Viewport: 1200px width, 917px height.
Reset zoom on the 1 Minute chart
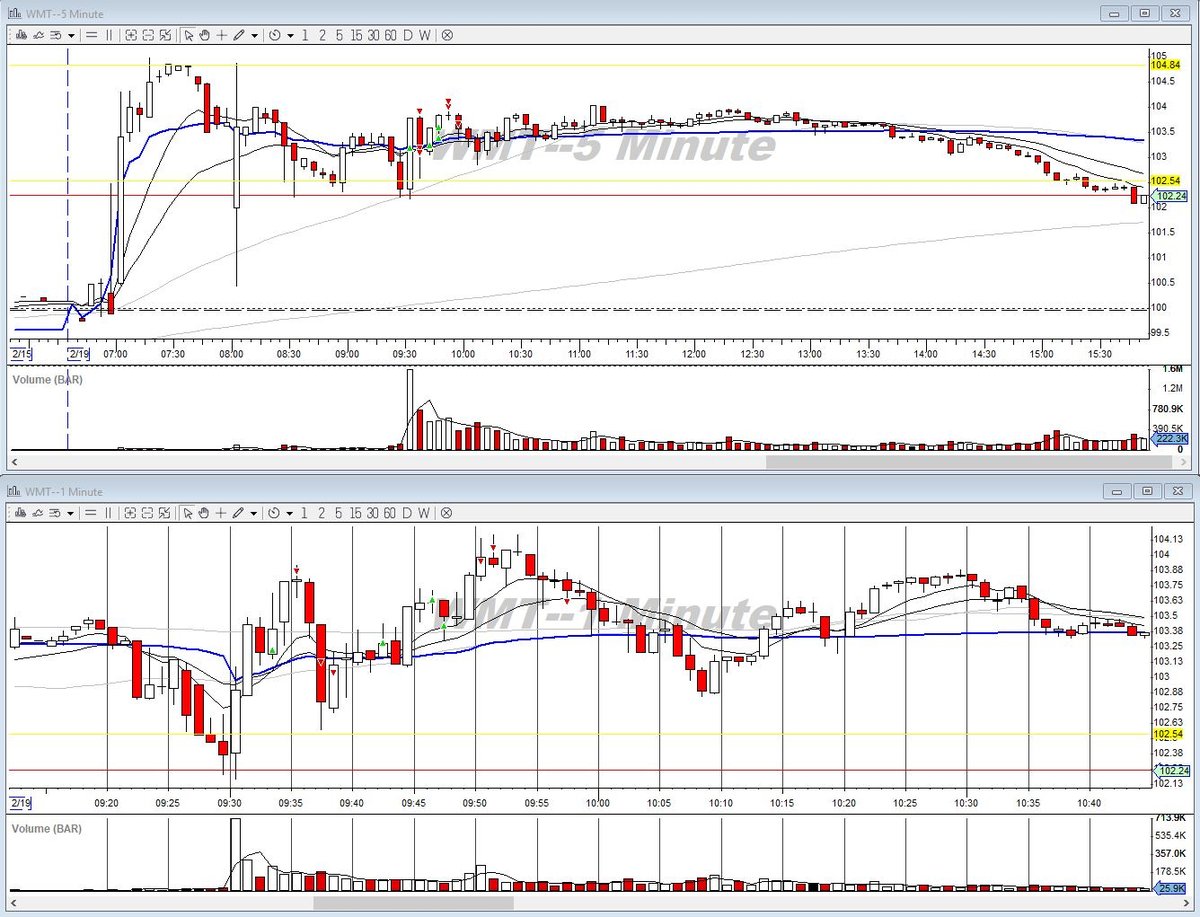165,512
